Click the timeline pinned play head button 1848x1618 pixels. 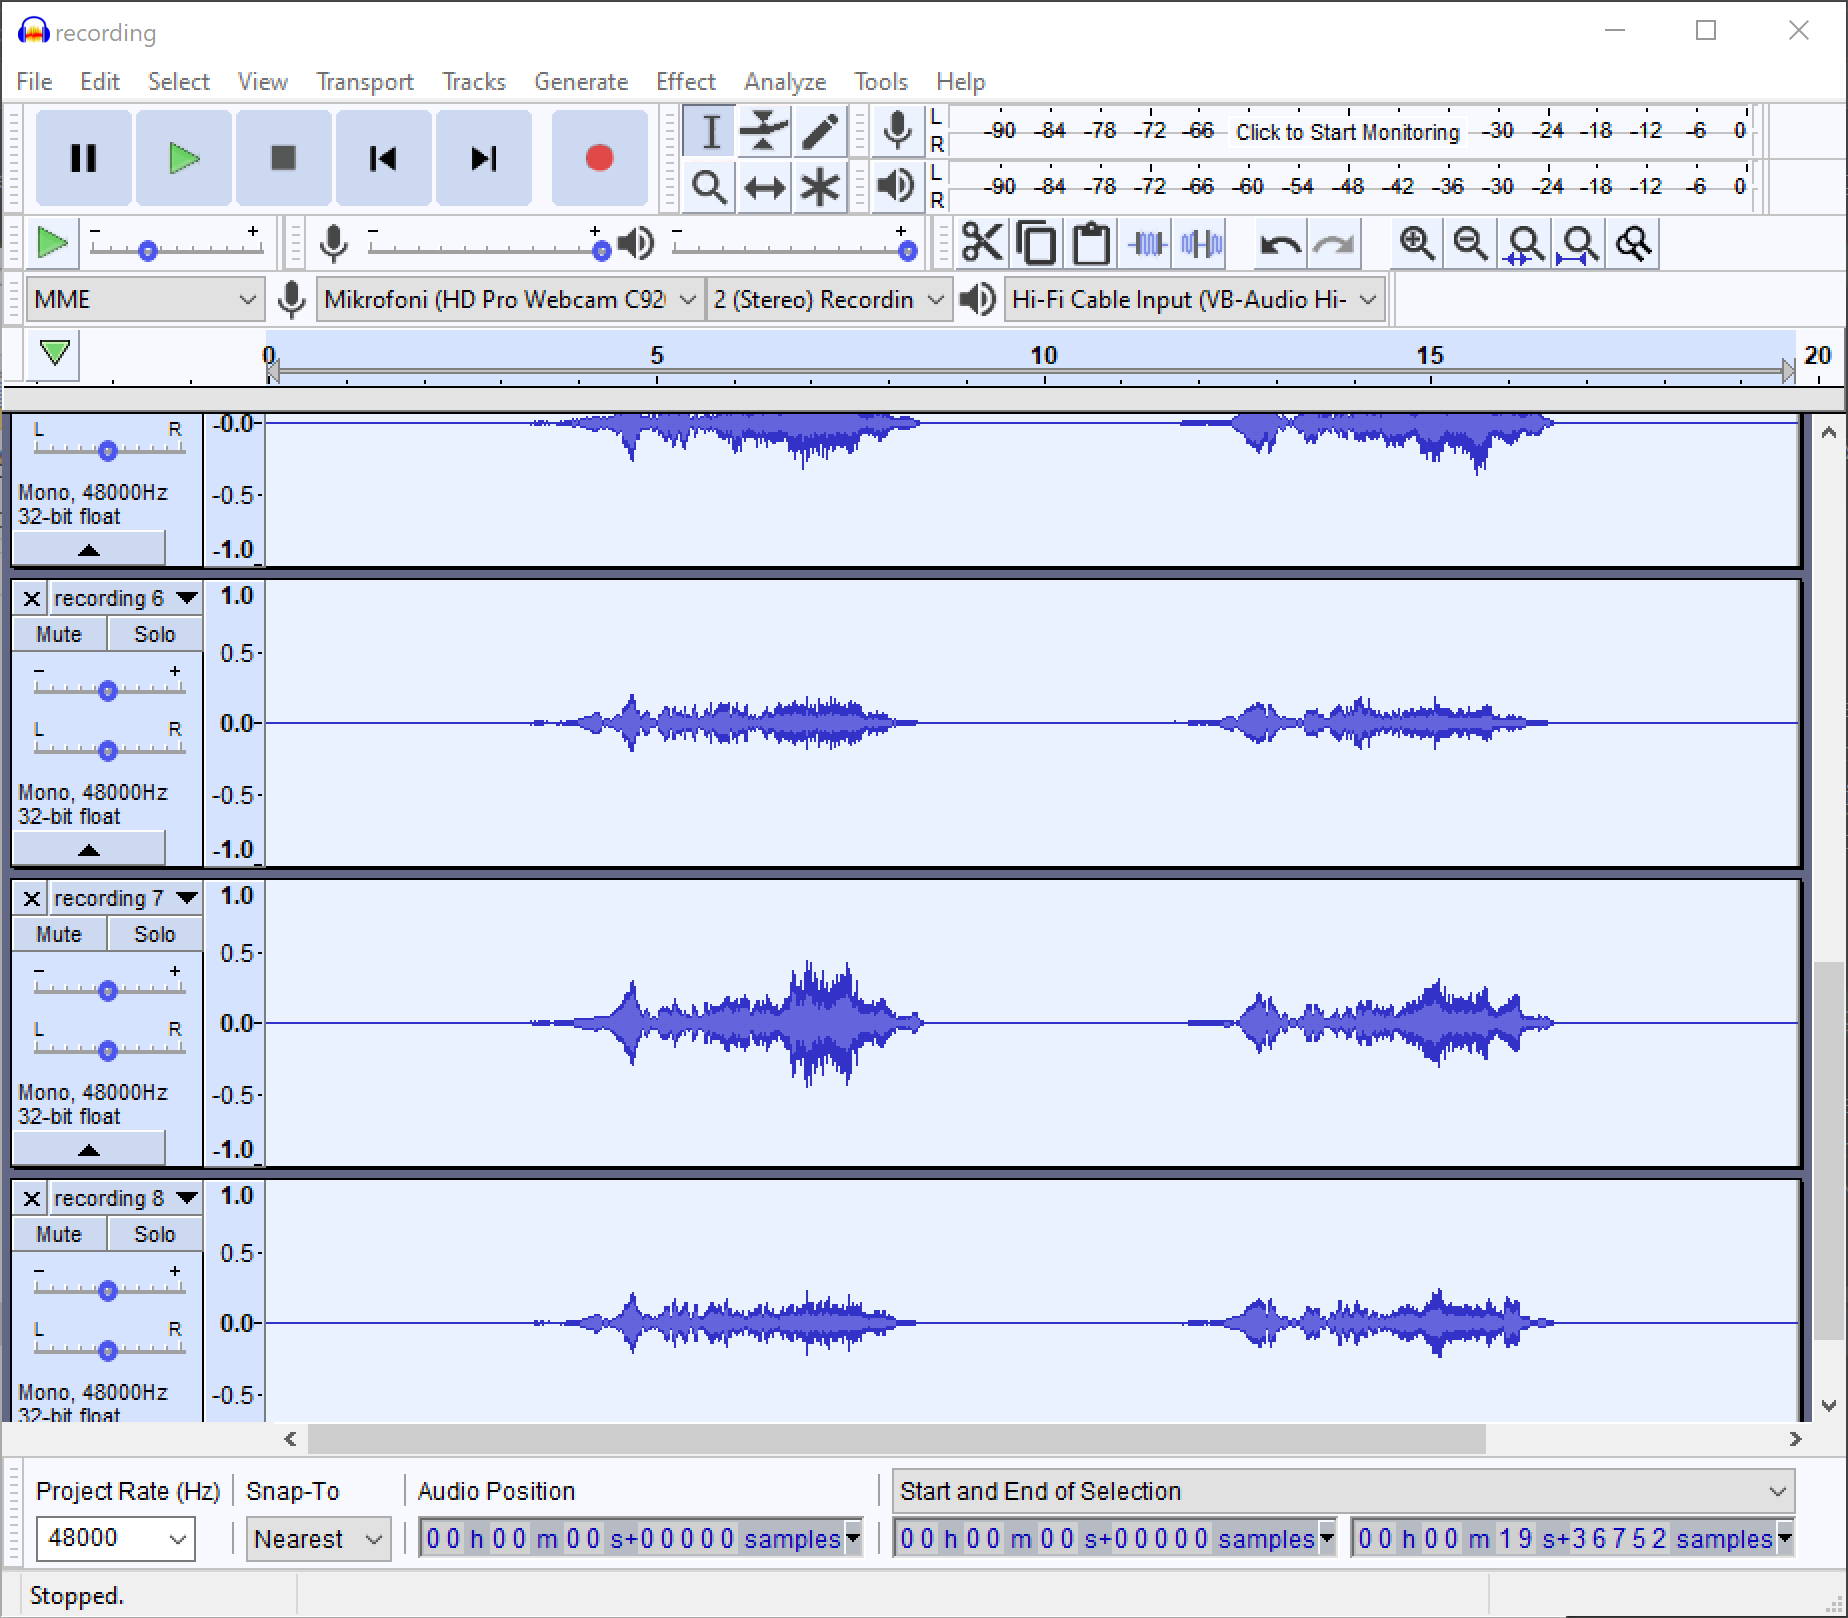[x=54, y=353]
